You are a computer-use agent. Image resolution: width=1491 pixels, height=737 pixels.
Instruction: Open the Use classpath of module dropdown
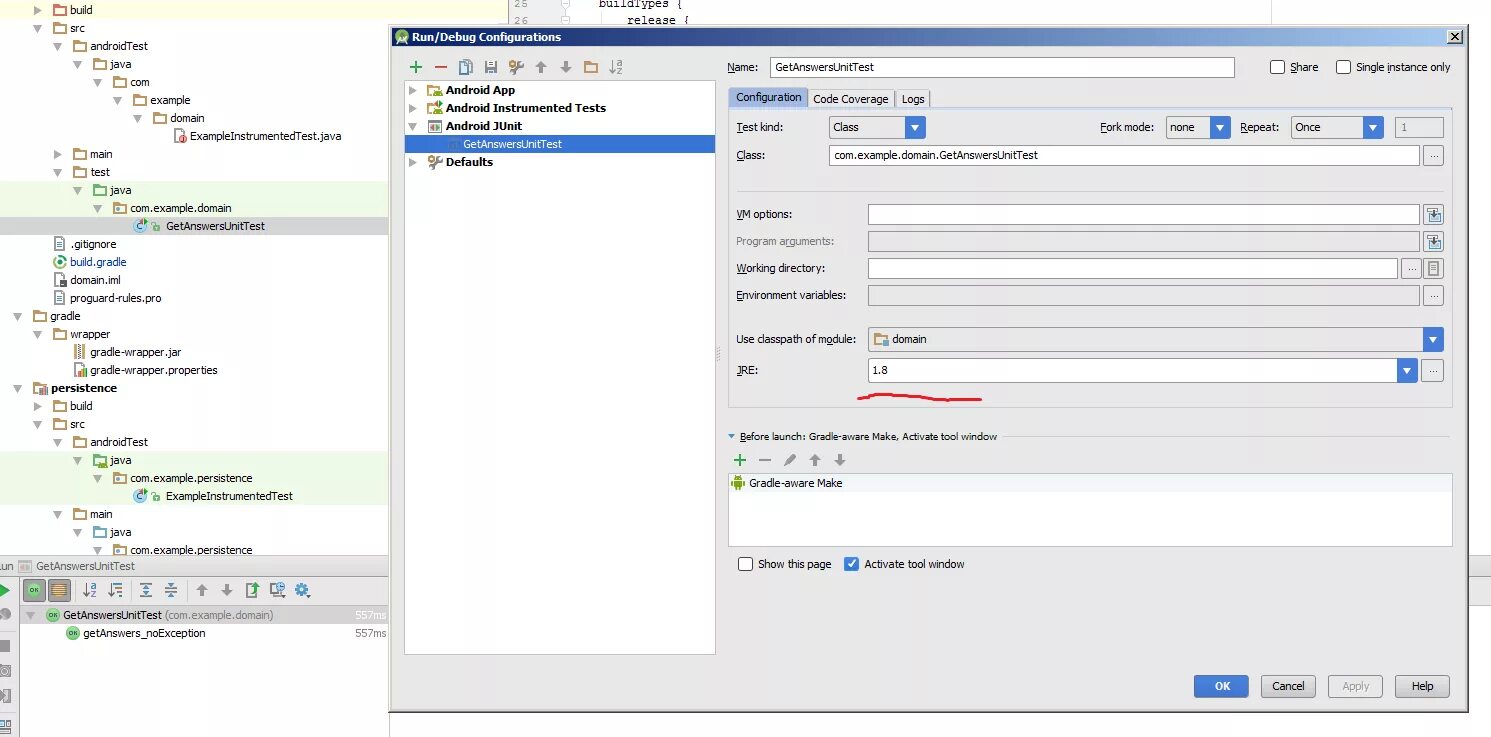pos(1433,339)
